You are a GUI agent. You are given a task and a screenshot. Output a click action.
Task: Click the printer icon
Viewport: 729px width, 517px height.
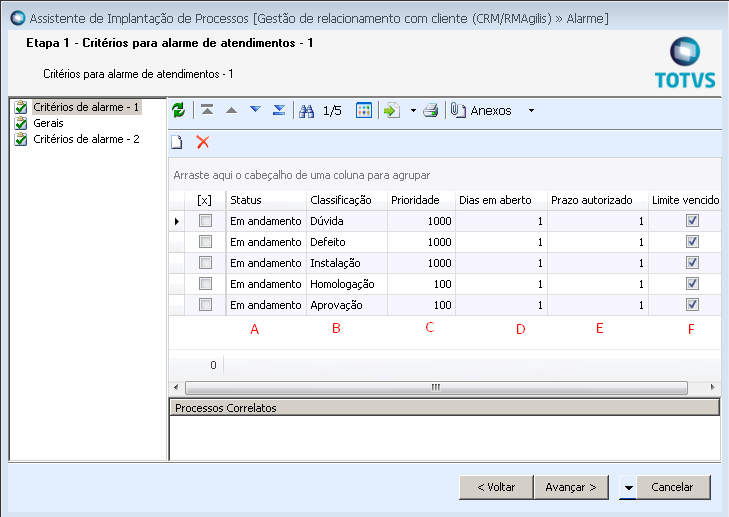[x=431, y=111]
